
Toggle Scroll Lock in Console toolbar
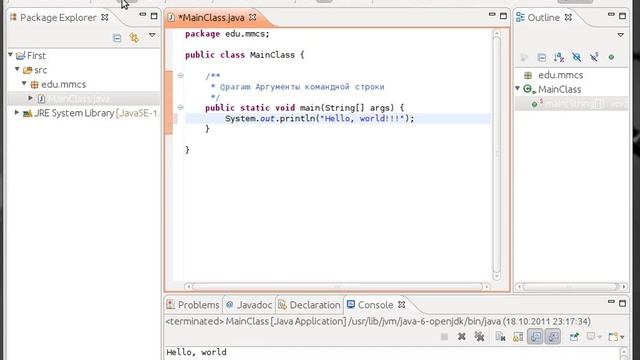click(x=518, y=337)
